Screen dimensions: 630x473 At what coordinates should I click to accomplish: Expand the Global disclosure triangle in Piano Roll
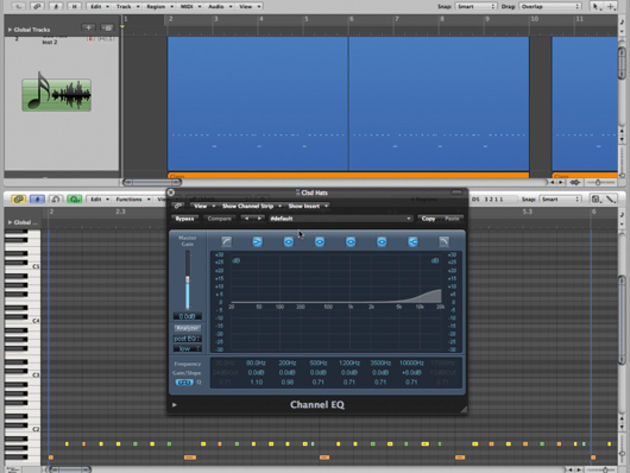(9, 222)
